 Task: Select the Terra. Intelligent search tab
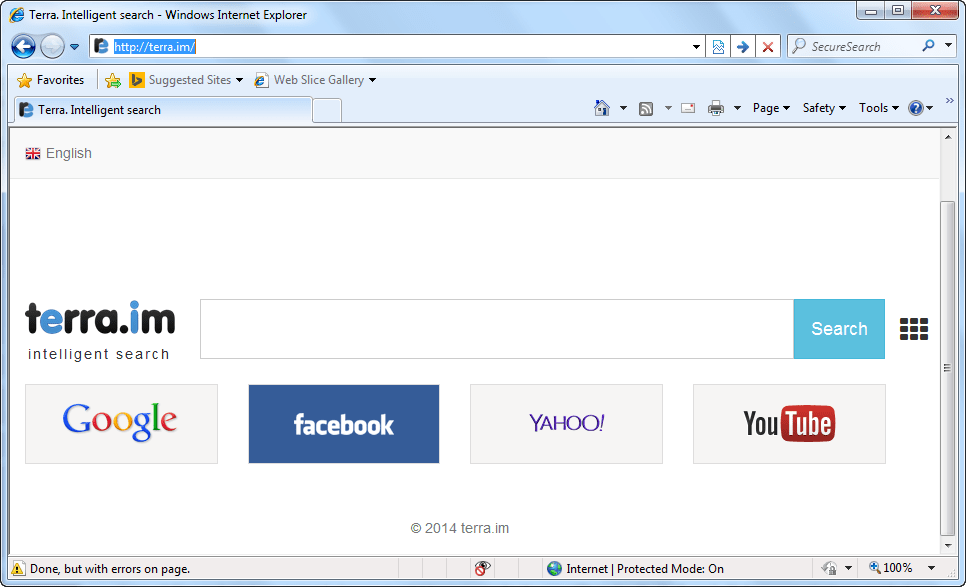pyautogui.click(x=163, y=110)
